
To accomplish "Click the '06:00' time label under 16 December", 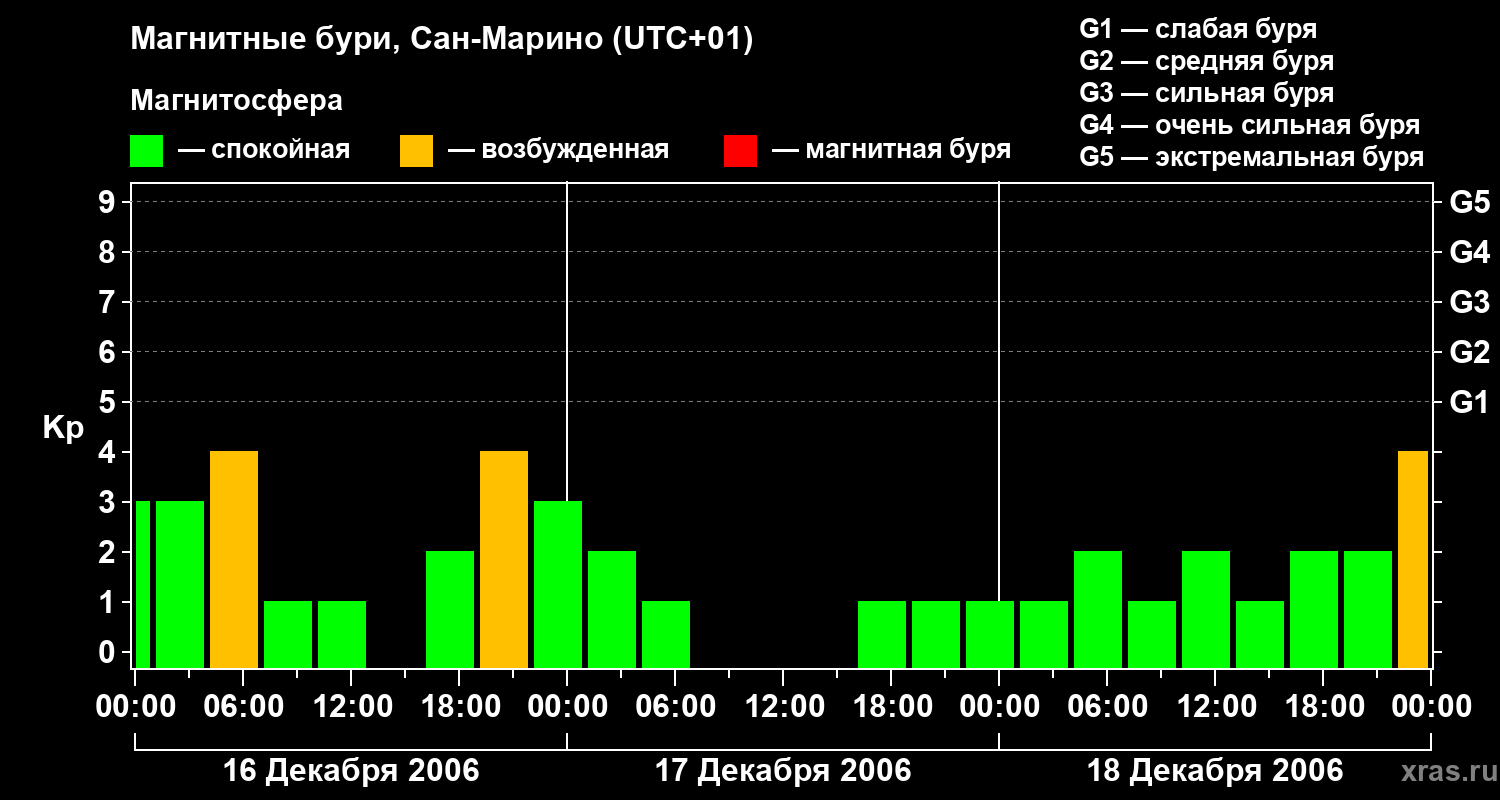I will click(x=243, y=707).
